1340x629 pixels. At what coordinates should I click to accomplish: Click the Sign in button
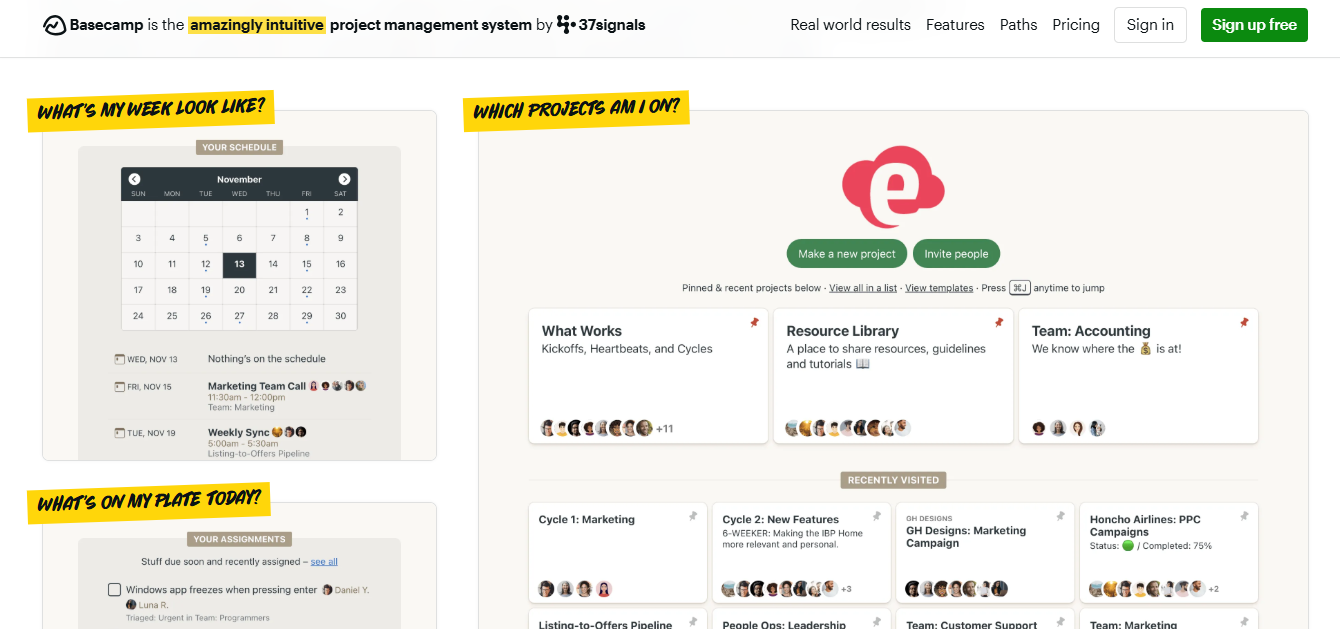pos(1150,25)
